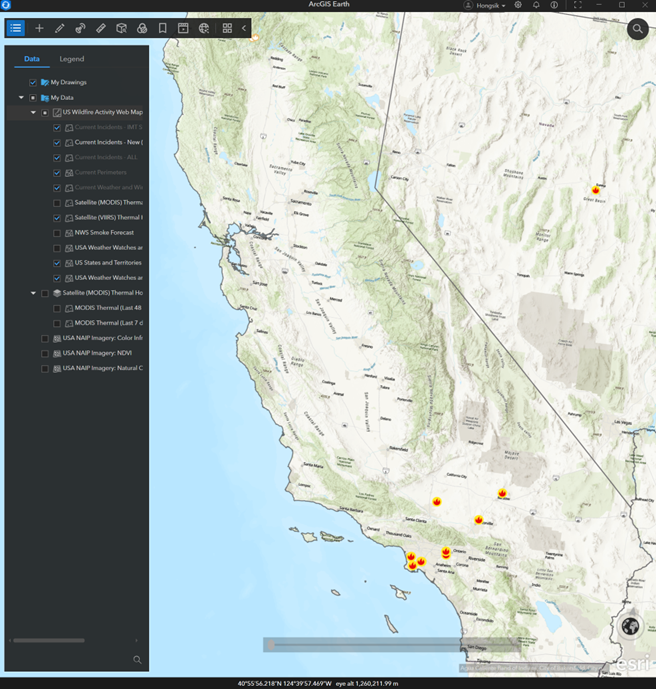The width and height of the screenshot is (656, 689).
Task: Enable NWS Smoke Forecast layer
Action: pyautogui.click(x=57, y=233)
